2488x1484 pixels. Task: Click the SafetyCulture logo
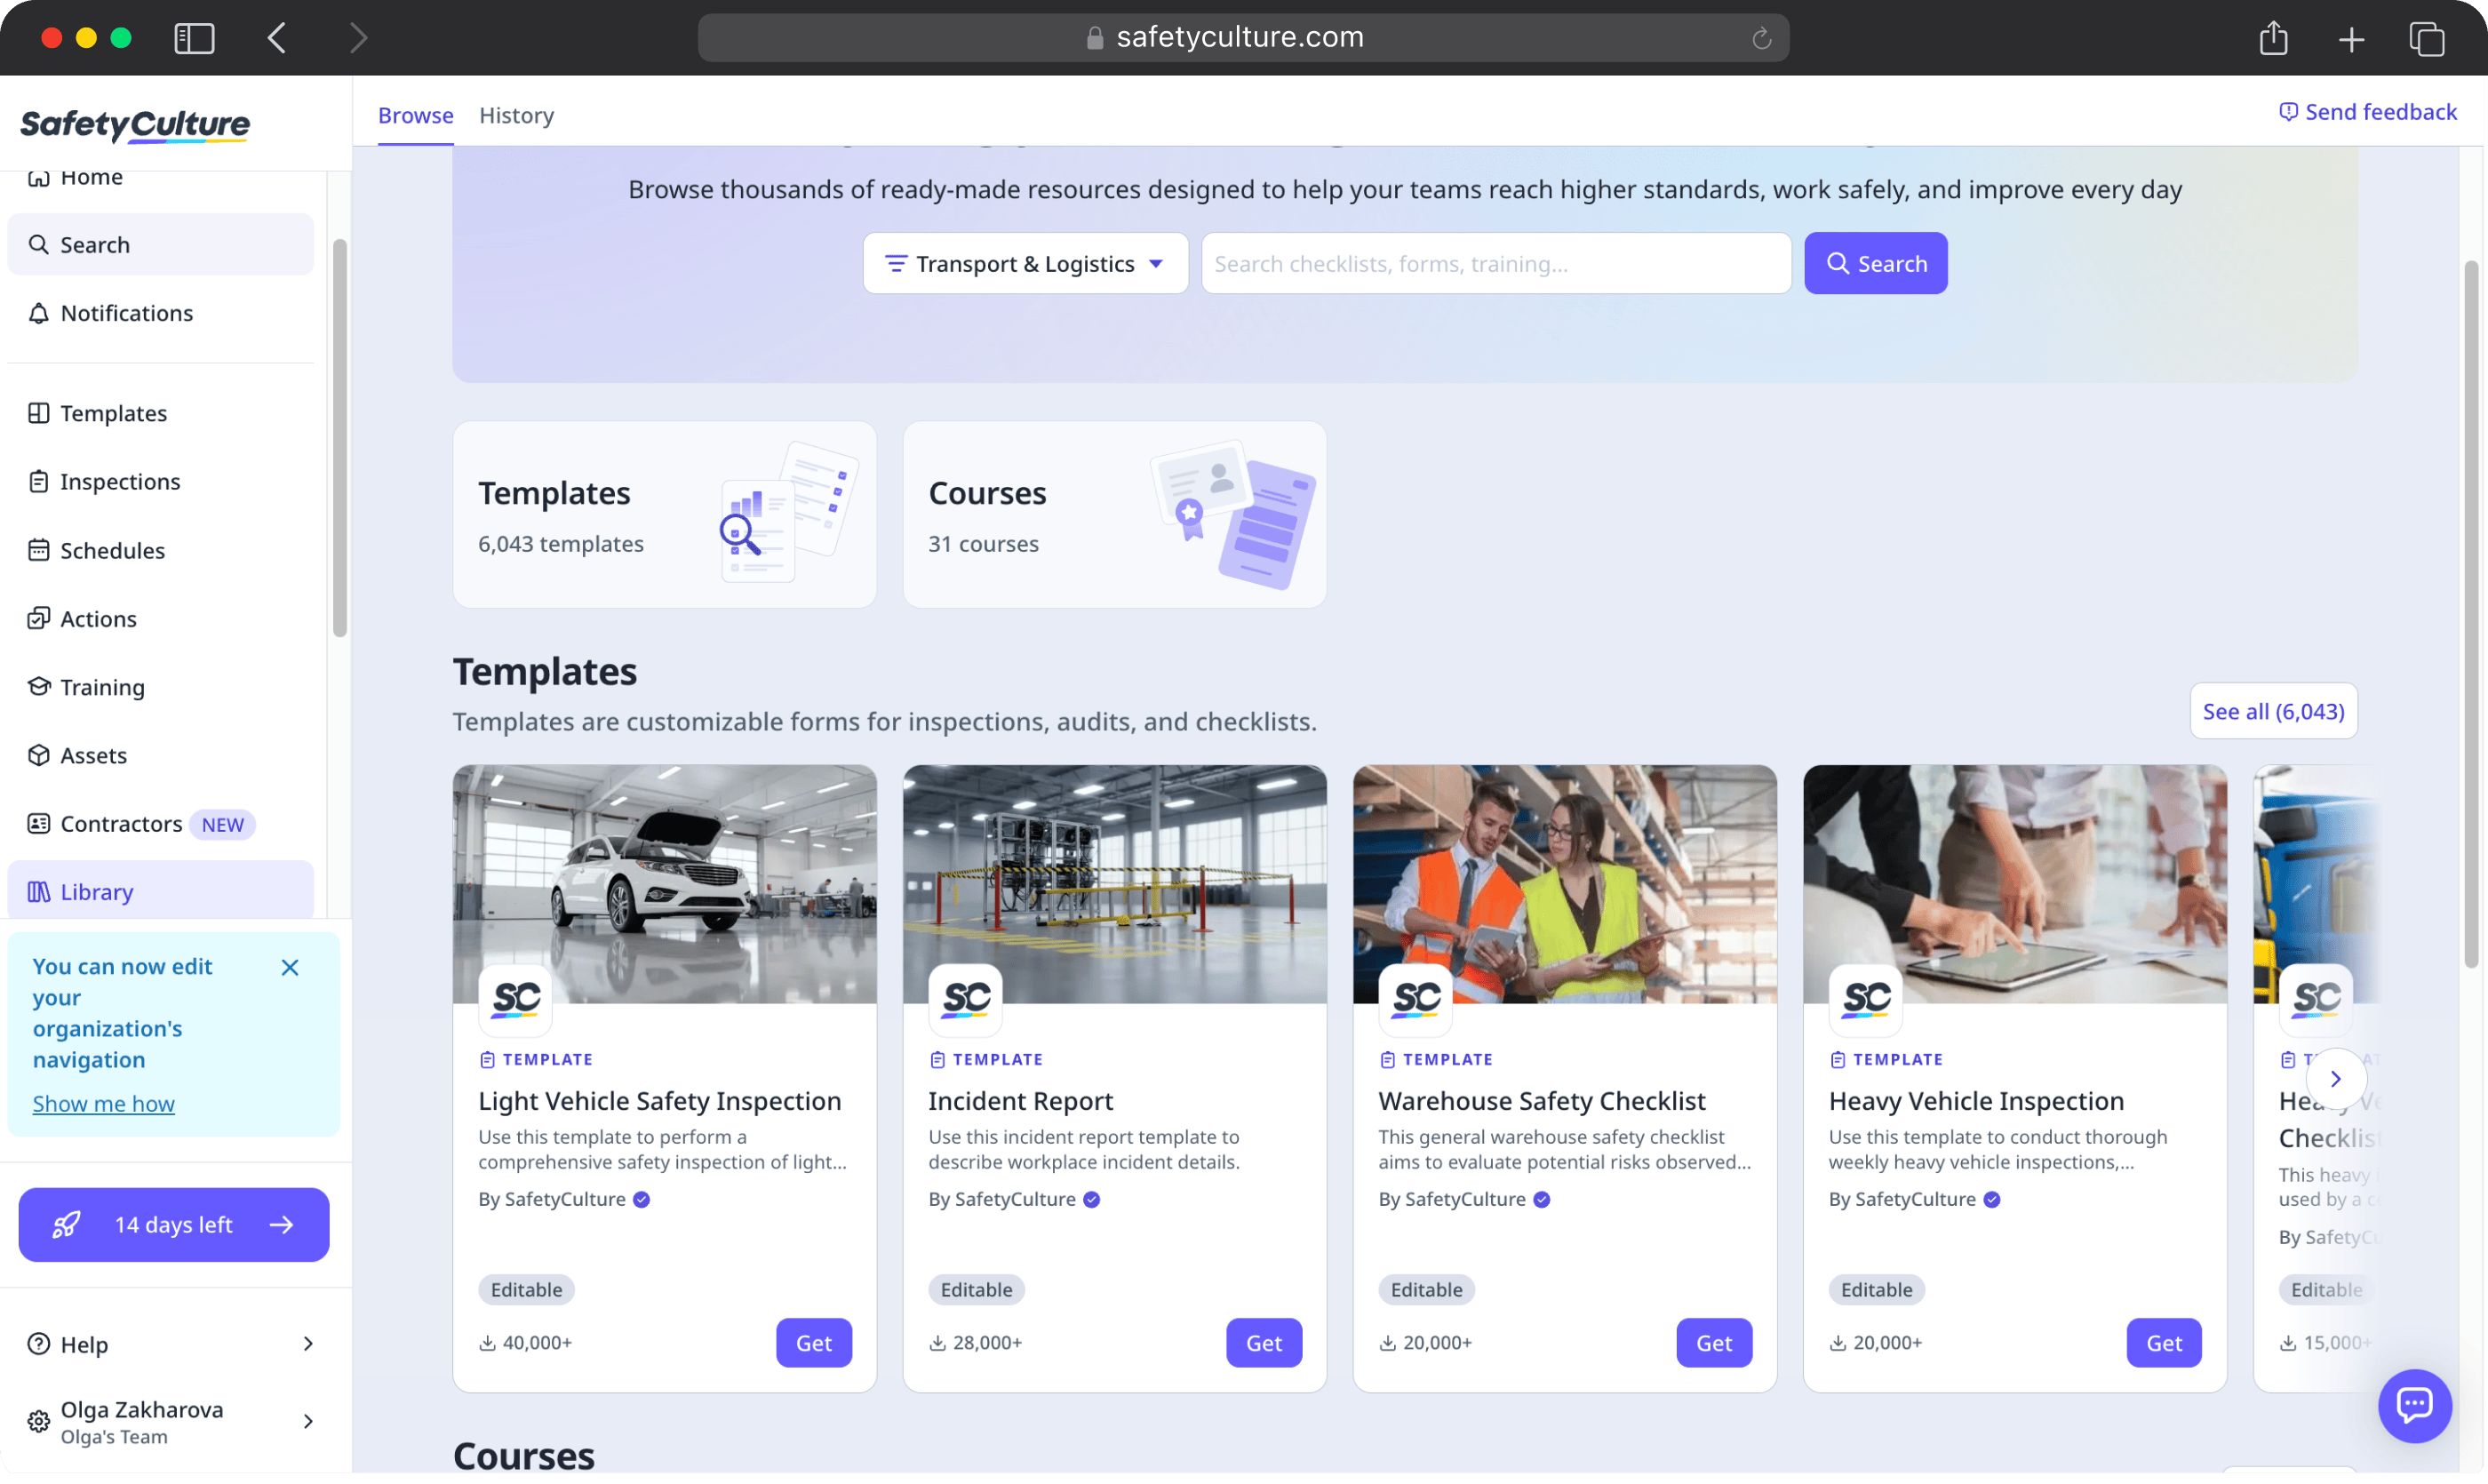[135, 125]
